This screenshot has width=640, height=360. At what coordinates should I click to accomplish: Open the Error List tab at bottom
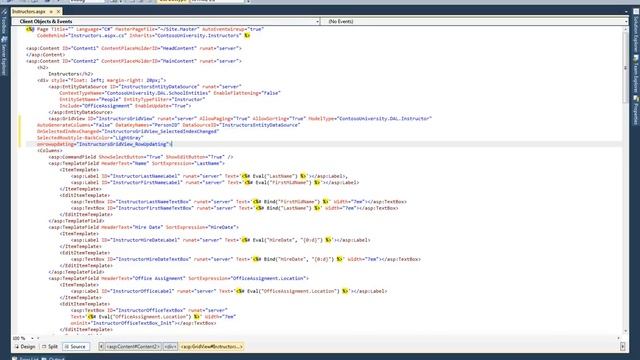25,358
